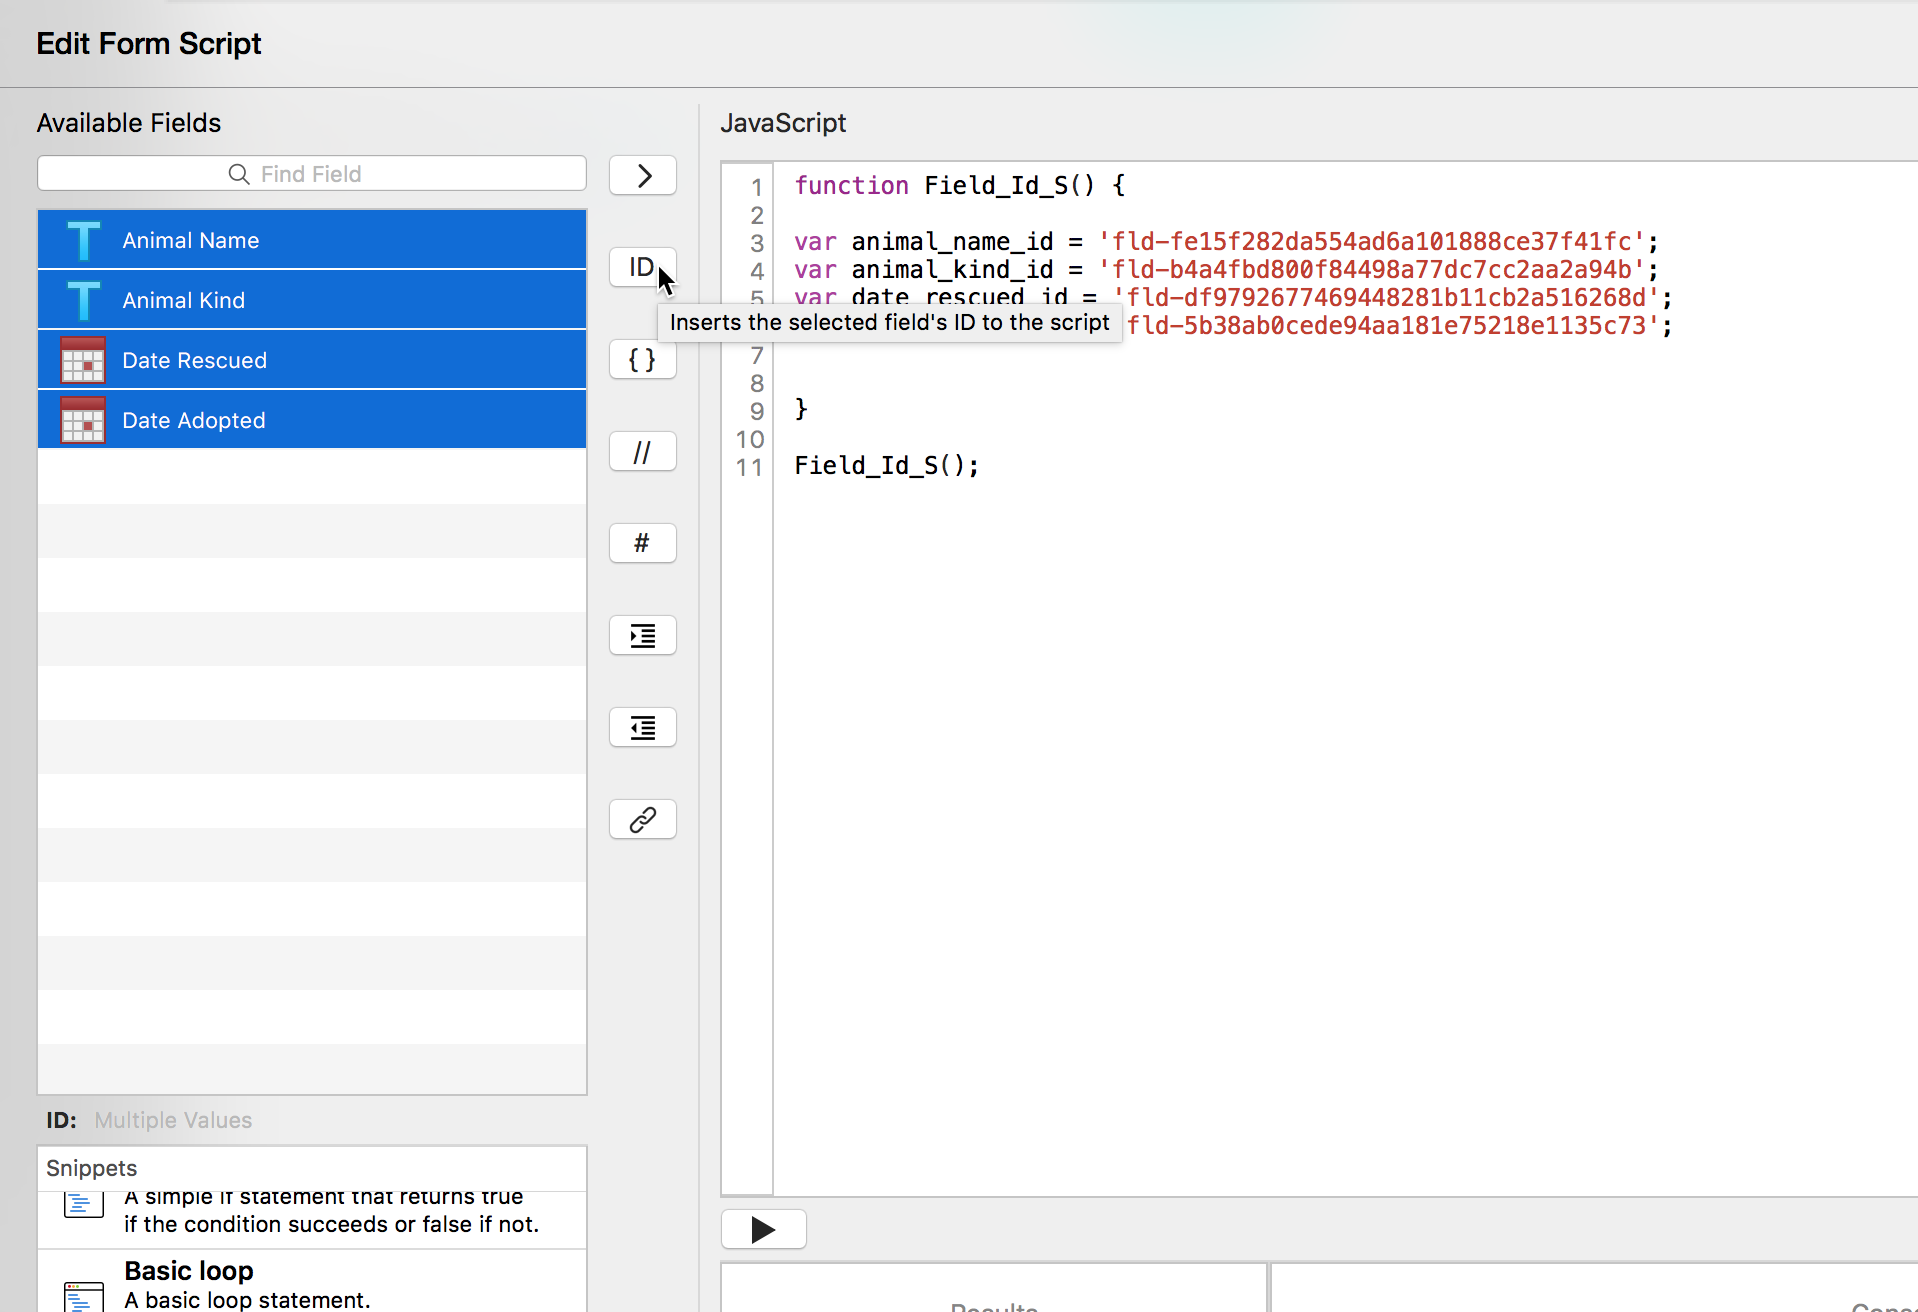Click the Date Rescued calendar icon
The width and height of the screenshot is (1918, 1312).
83,360
